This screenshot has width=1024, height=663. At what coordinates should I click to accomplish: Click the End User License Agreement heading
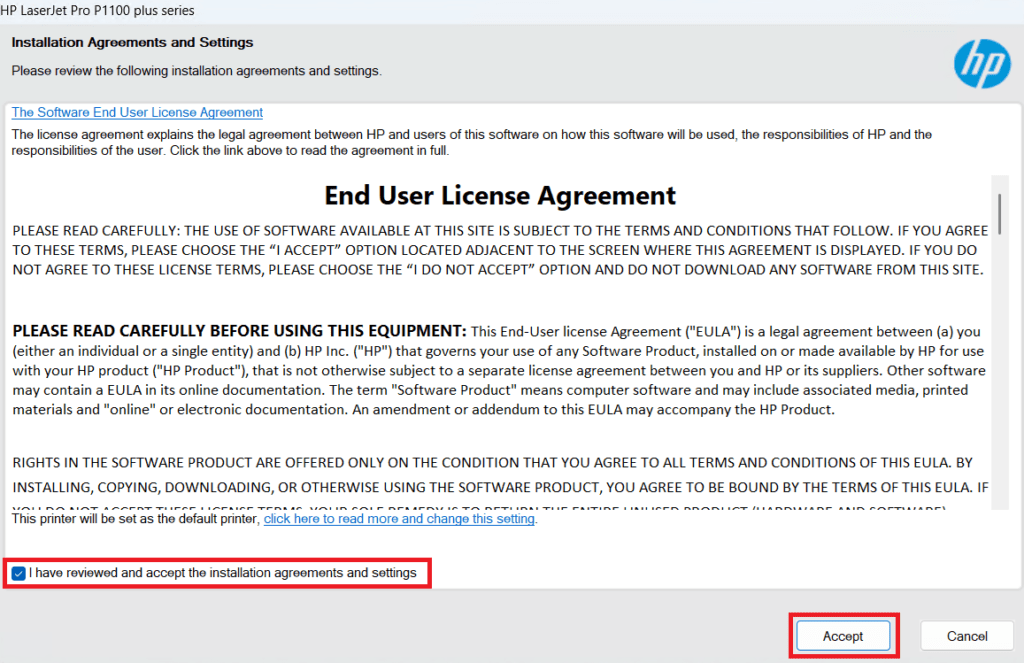pos(500,195)
